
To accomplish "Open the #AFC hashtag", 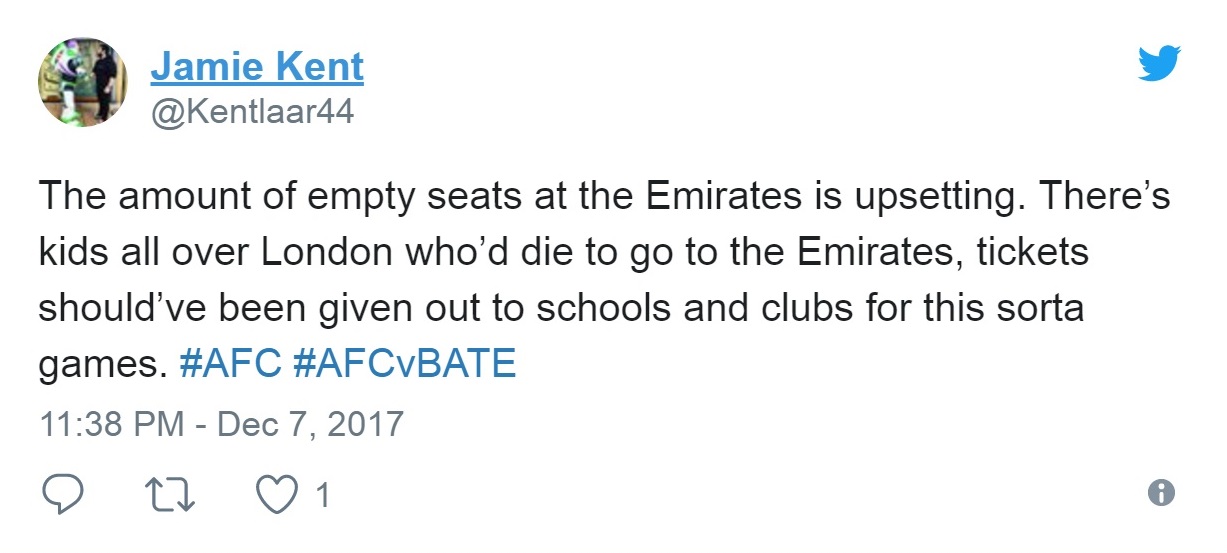I will [230, 364].
